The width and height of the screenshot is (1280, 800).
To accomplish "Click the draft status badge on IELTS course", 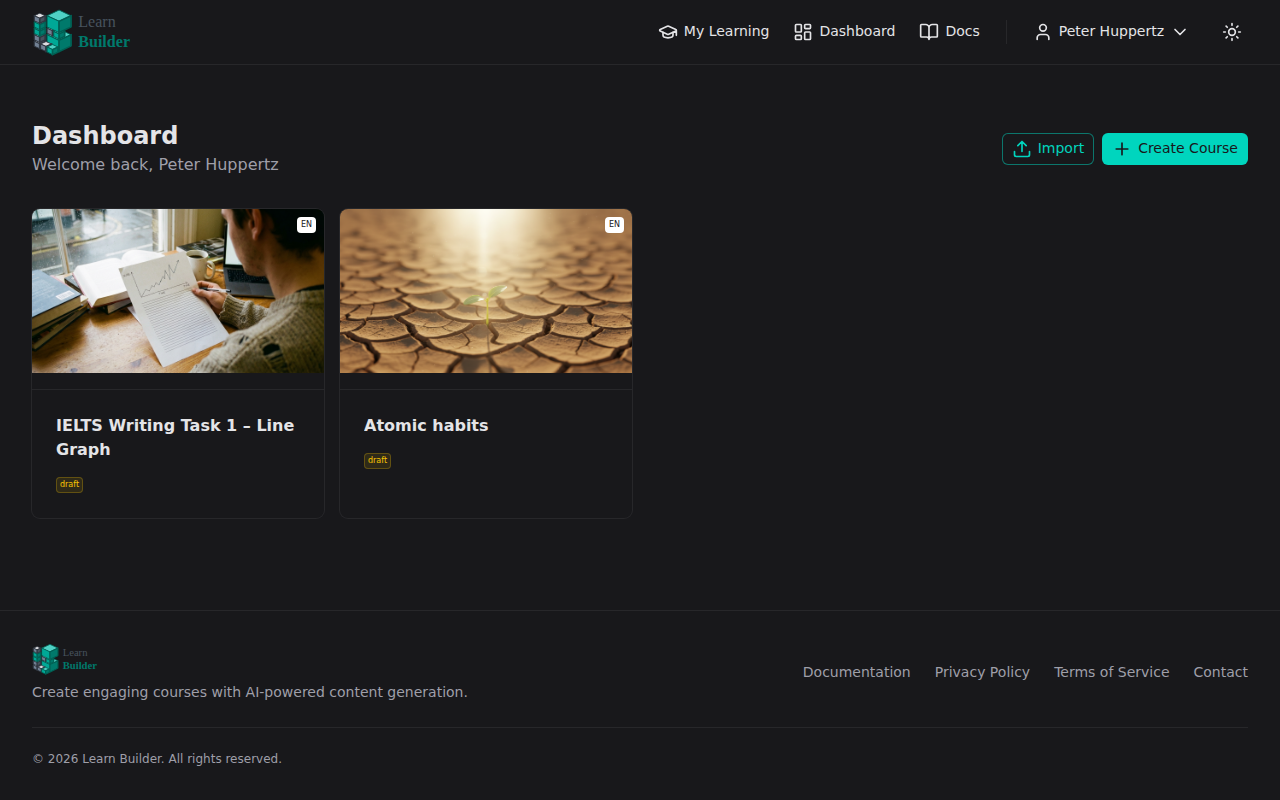I will click(x=69, y=484).
